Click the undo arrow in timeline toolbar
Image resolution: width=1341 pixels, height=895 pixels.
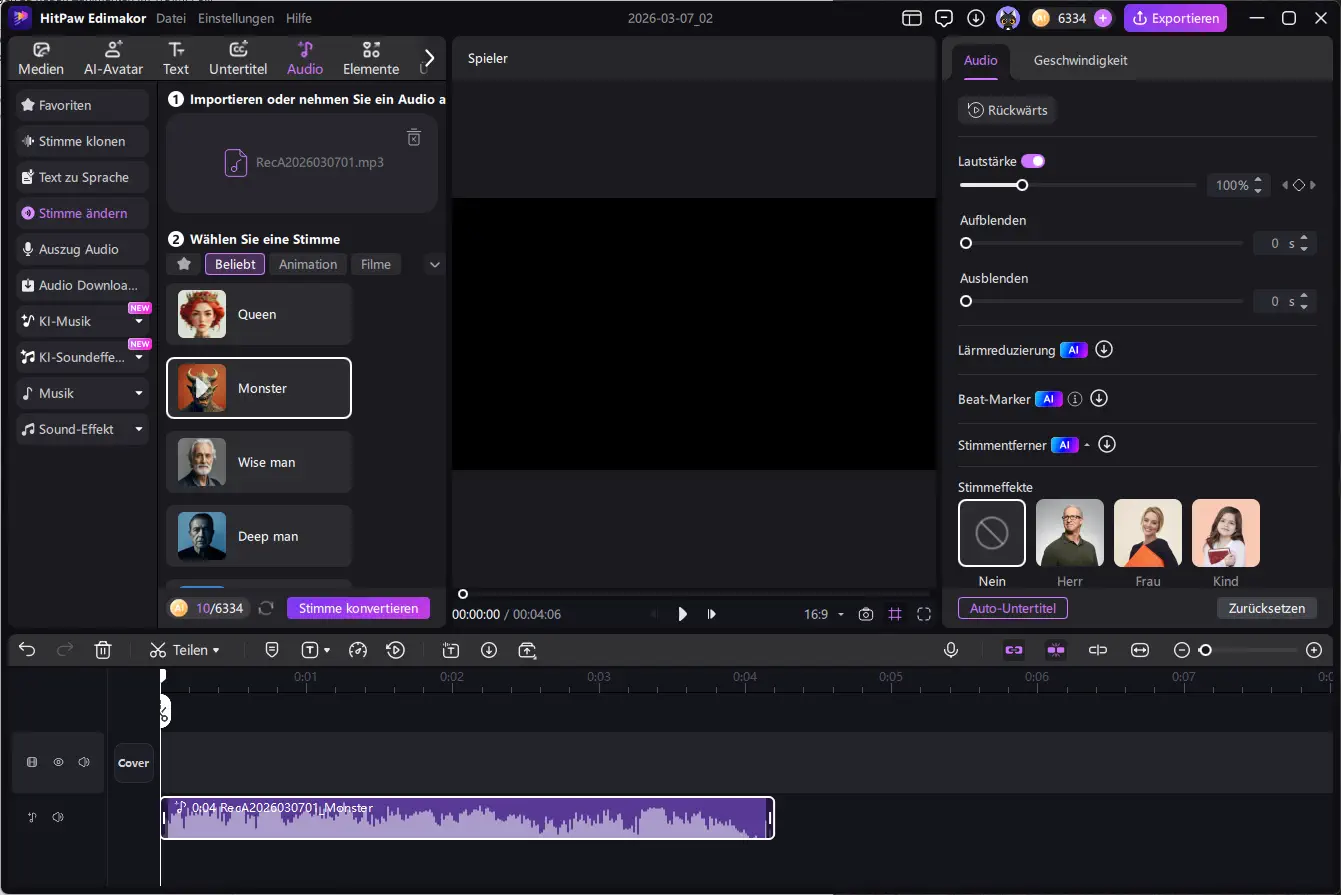coord(27,650)
